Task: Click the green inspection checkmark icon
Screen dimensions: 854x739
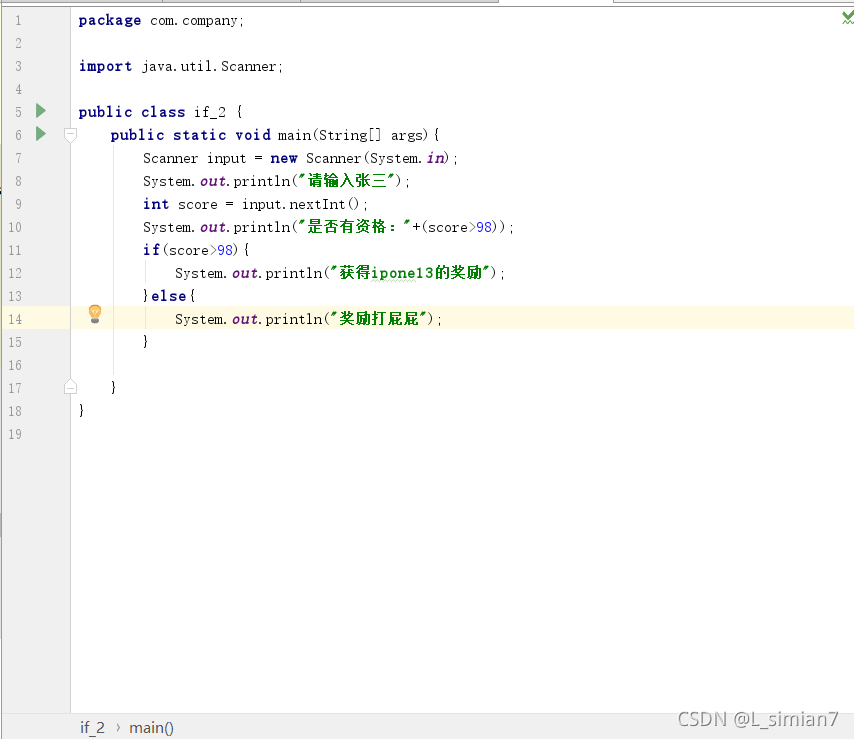Action: point(847,18)
